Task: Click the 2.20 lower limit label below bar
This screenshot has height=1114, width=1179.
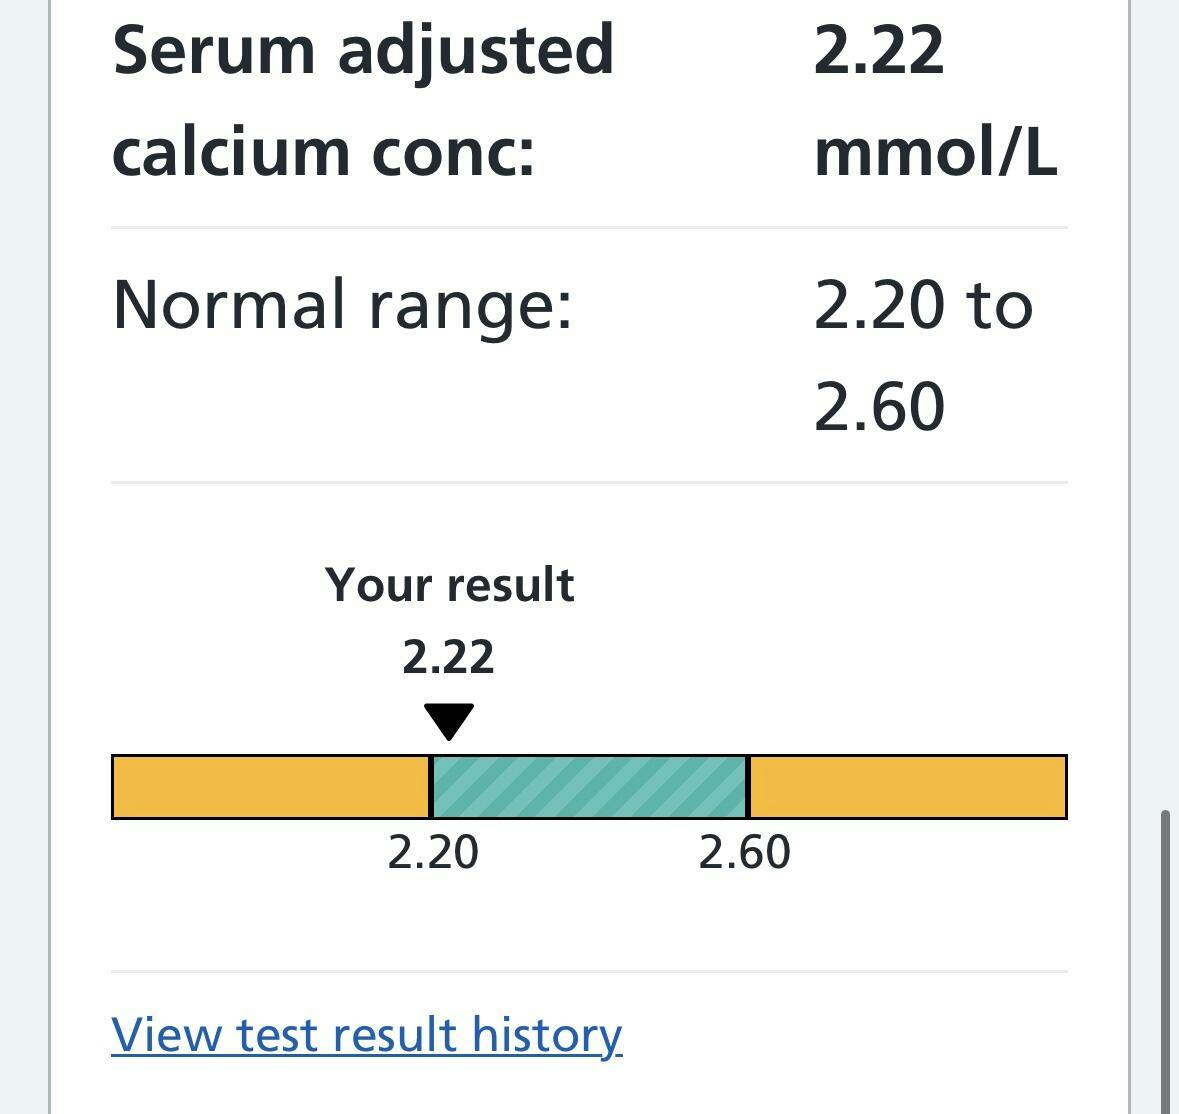Action: coord(433,852)
